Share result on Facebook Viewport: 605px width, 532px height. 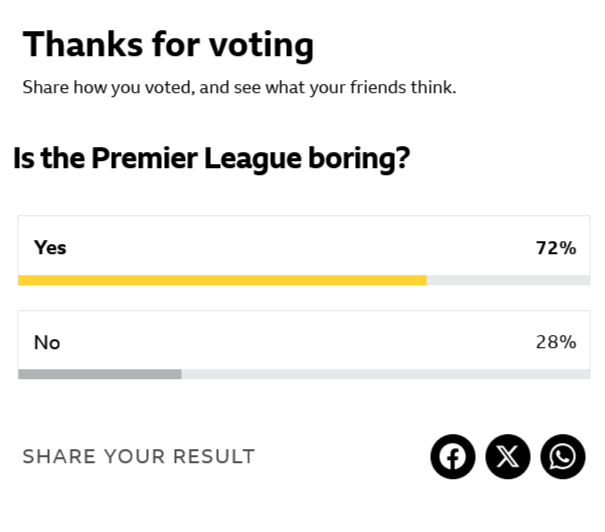453,456
